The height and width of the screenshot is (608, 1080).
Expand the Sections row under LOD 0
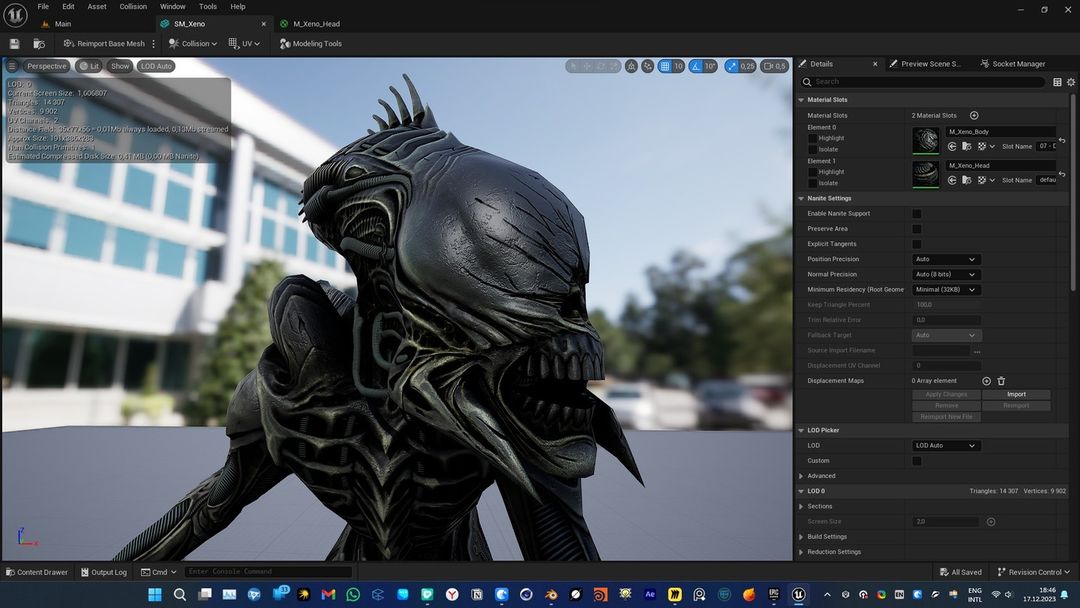(x=801, y=507)
